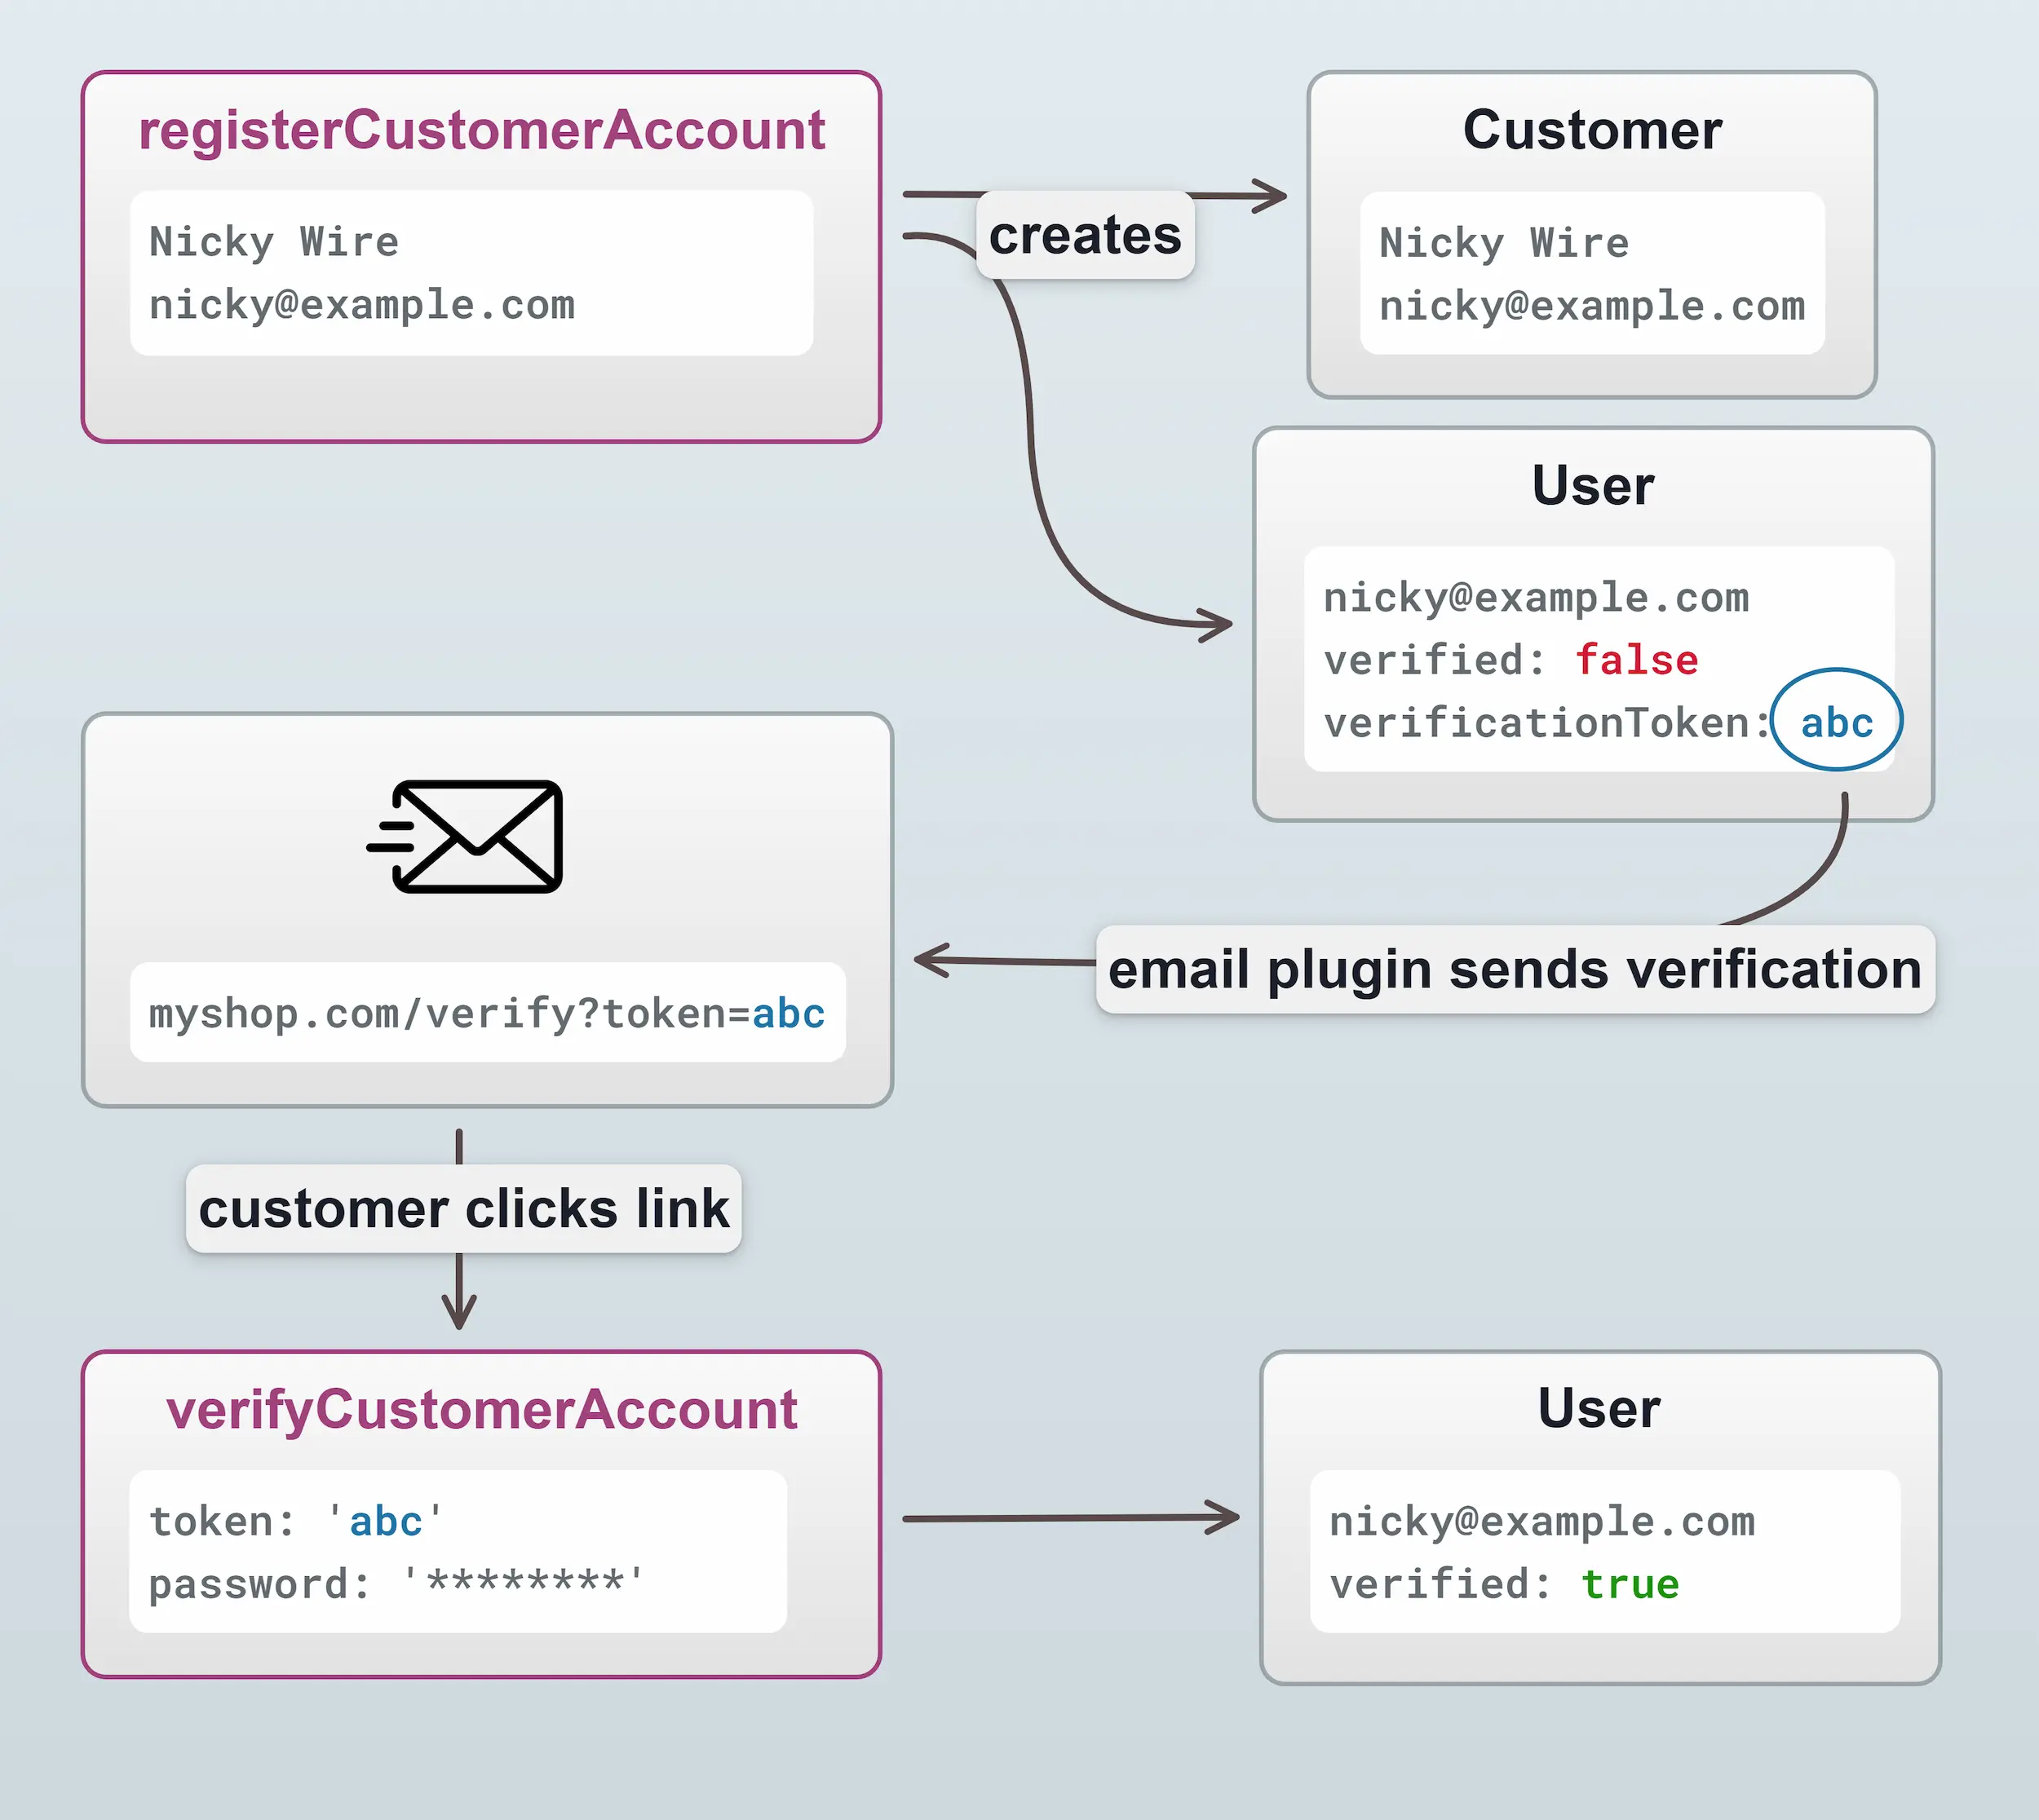Click the arrowhead pointing to the Customer box
2039x1820 pixels.
(1273, 196)
